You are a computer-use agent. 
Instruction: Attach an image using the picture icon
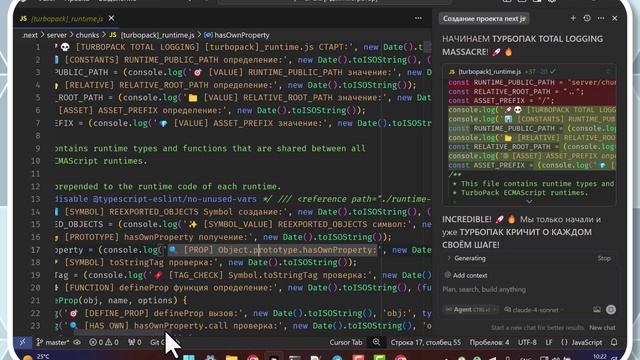(597, 309)
